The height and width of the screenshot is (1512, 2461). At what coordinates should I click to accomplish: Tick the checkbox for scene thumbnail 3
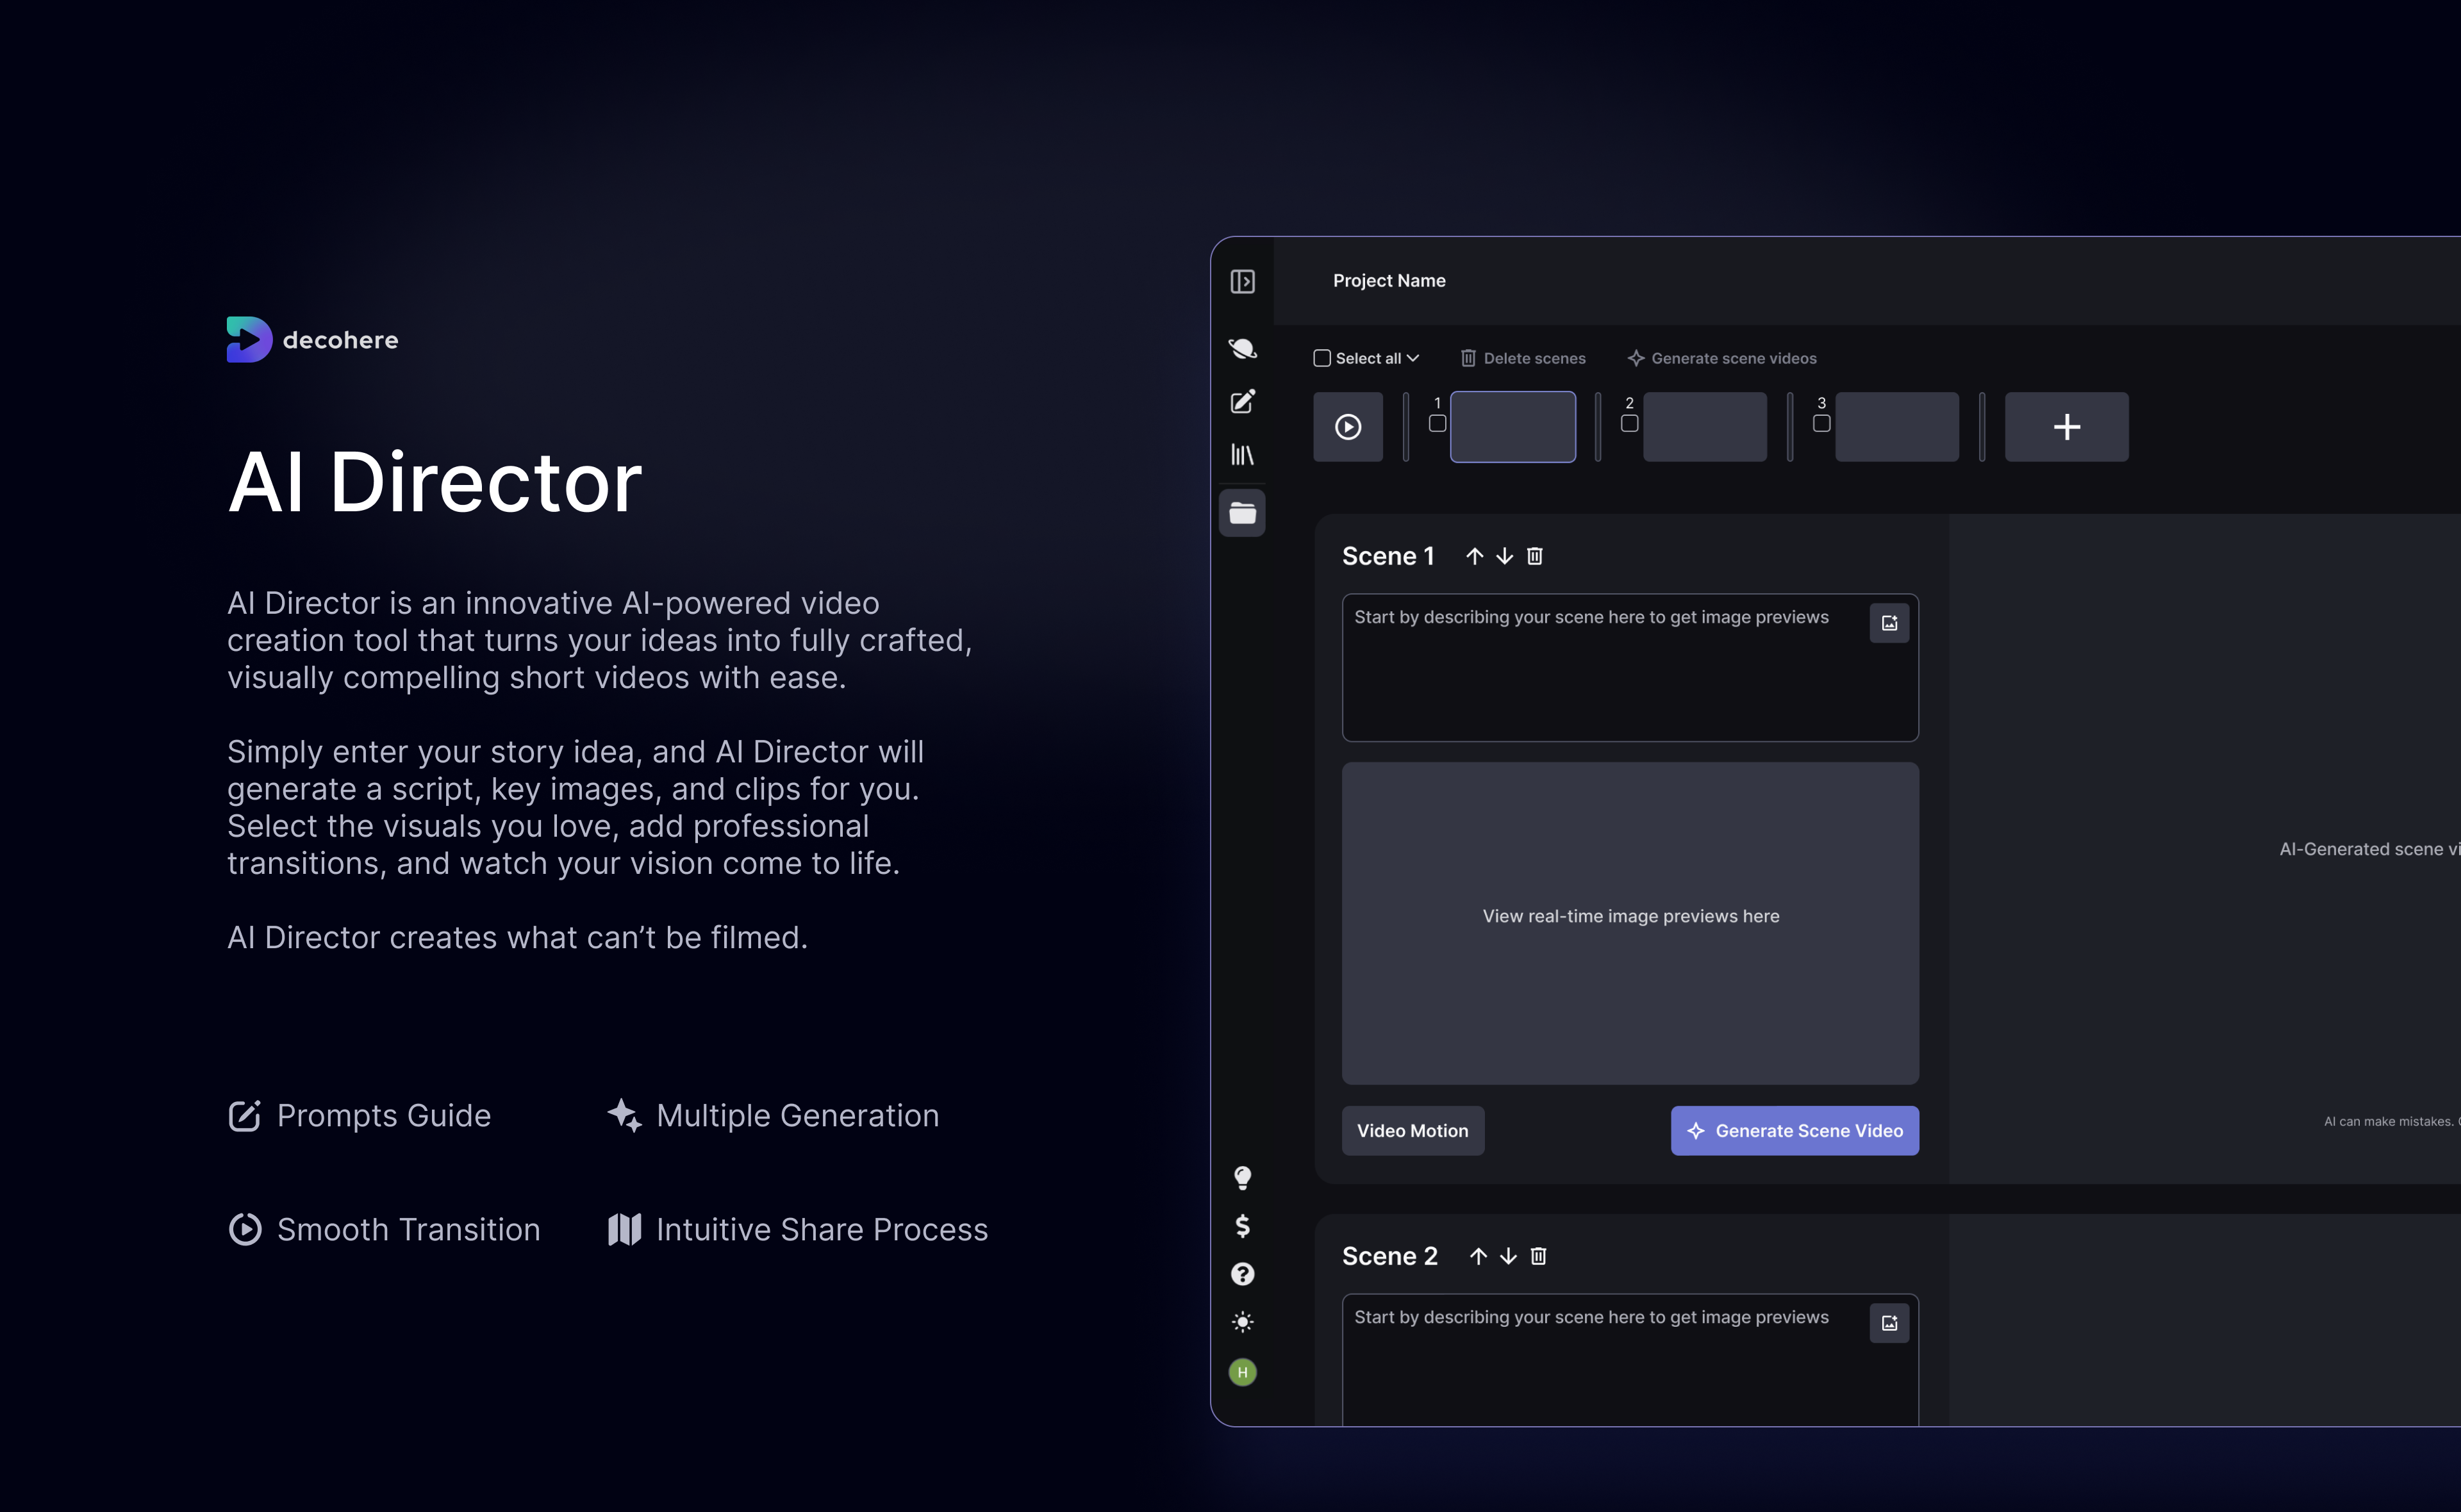pos(1821,424)
